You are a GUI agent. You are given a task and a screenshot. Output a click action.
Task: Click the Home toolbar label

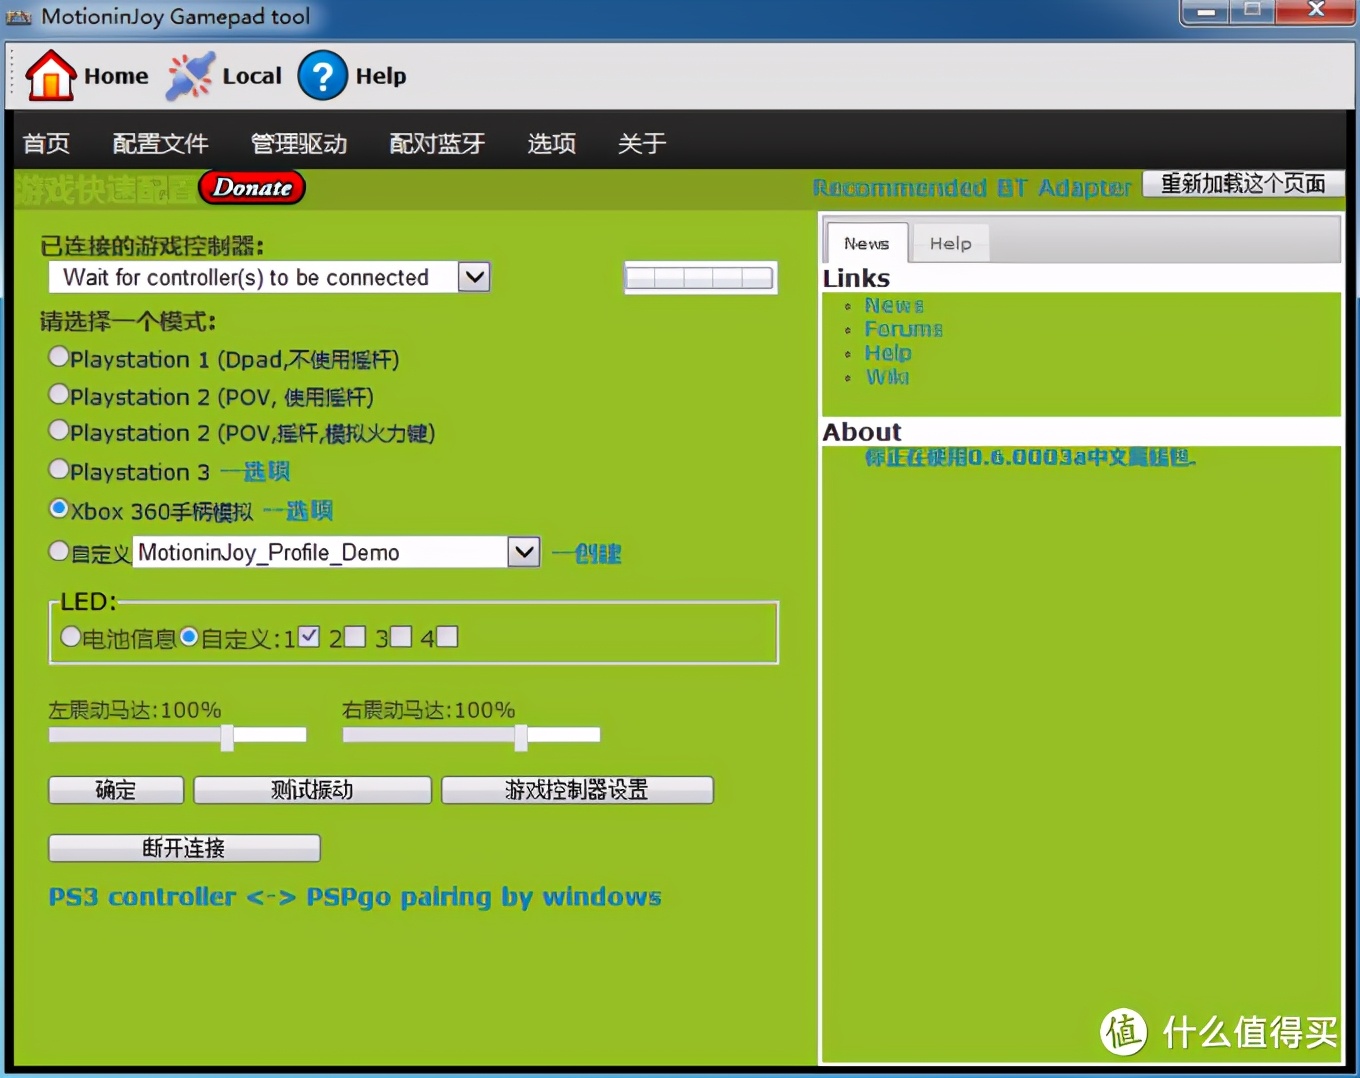[x=116, y=76]
